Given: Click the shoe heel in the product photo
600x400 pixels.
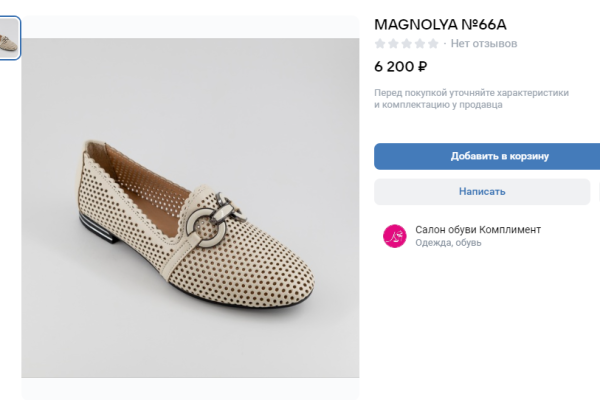Looking at the screenshot, I should pyautogui.click(x=91, y=227).
